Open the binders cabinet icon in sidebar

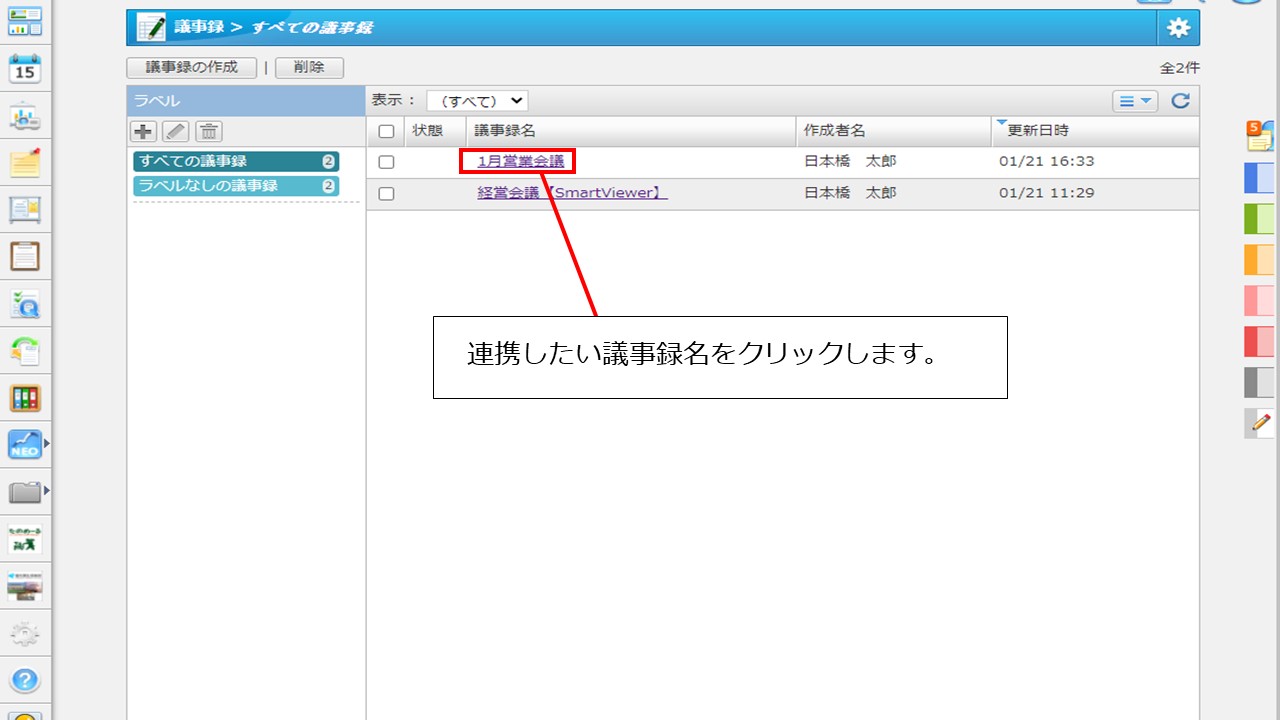pyautogui.click(x=25, y=398)
